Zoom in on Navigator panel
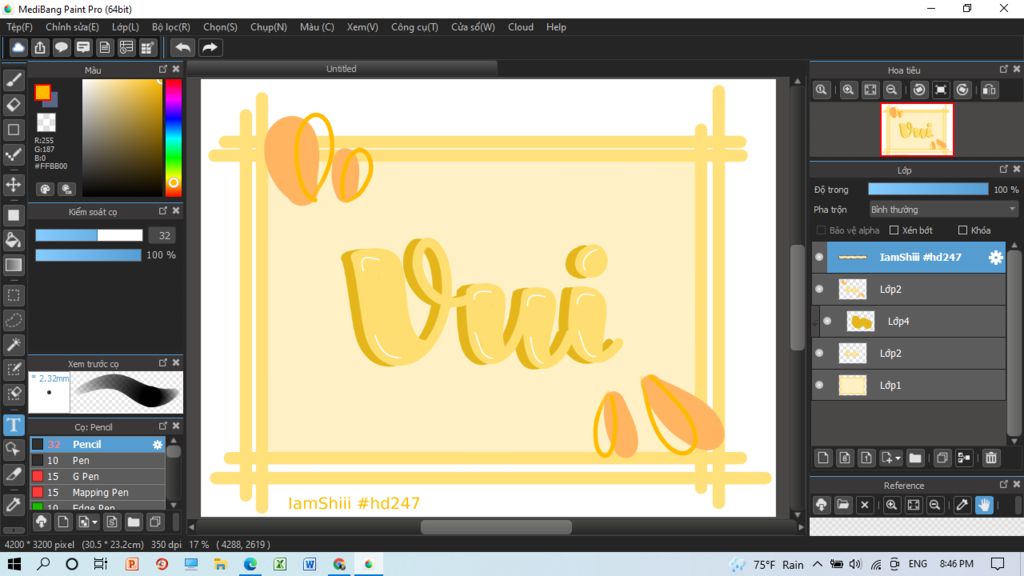The image size is (1024, 576). [848, 90]
